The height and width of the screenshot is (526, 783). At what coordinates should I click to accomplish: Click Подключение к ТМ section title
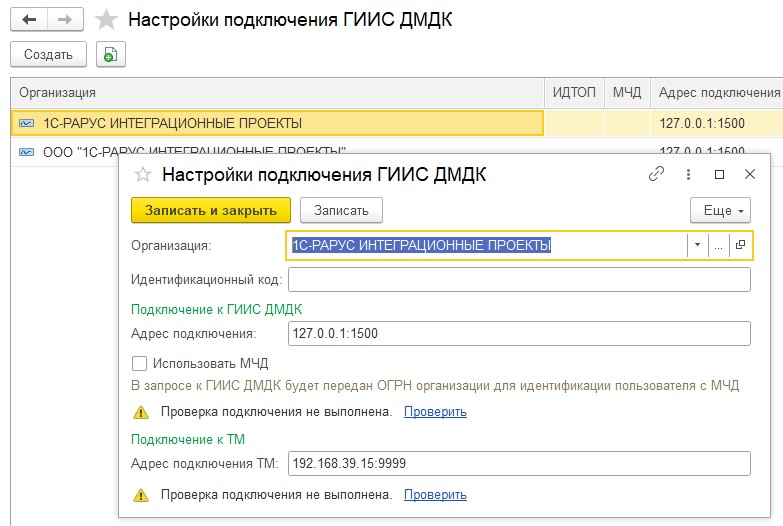188,439
